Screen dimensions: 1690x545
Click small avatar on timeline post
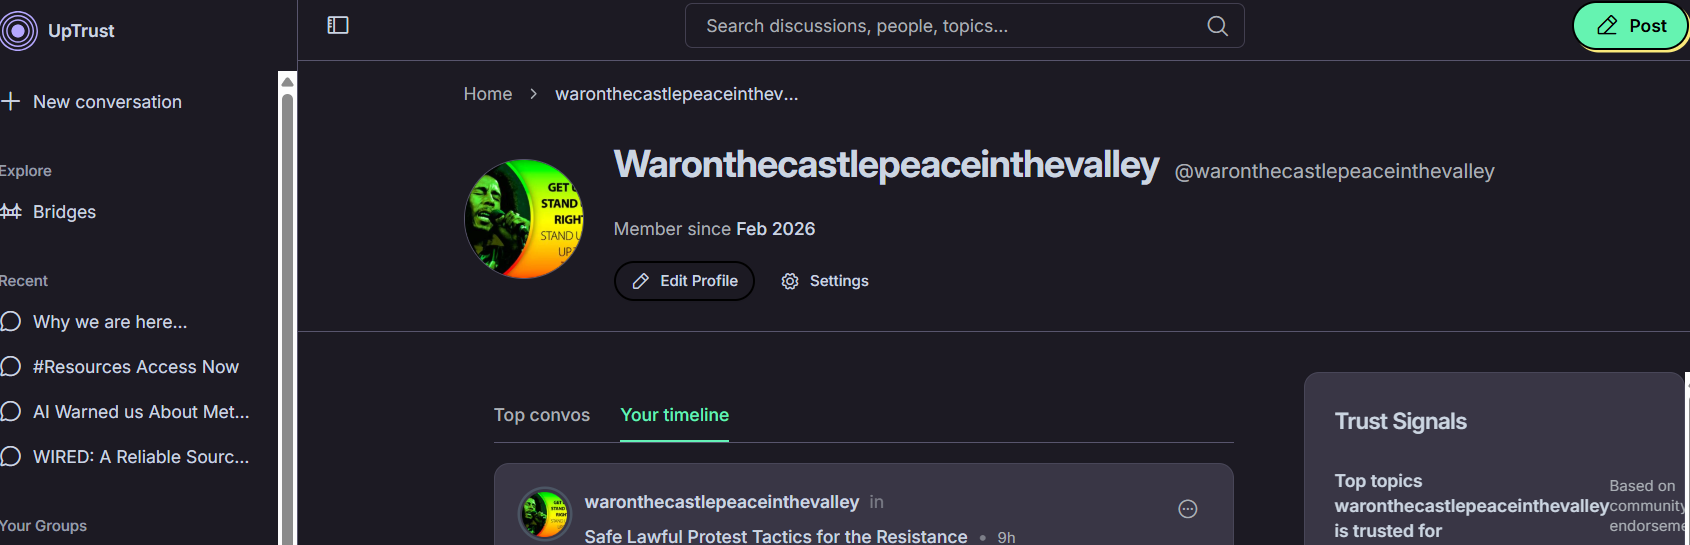545,513
